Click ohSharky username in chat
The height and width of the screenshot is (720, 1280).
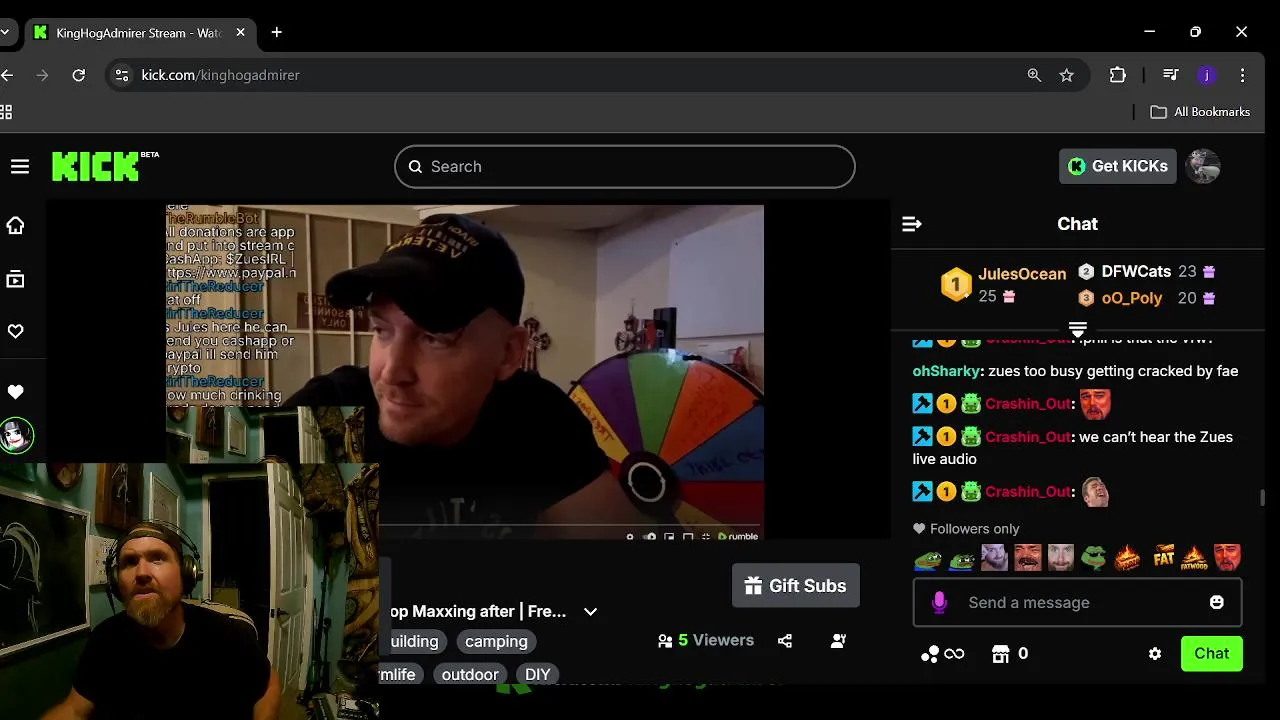point(946,371)
